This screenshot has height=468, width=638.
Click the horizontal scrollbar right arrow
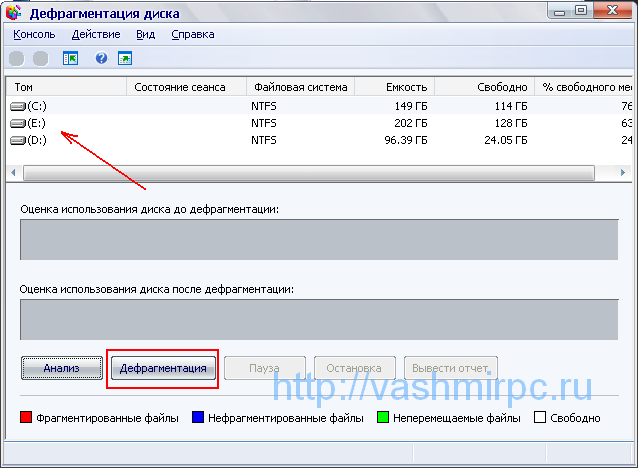623,173
